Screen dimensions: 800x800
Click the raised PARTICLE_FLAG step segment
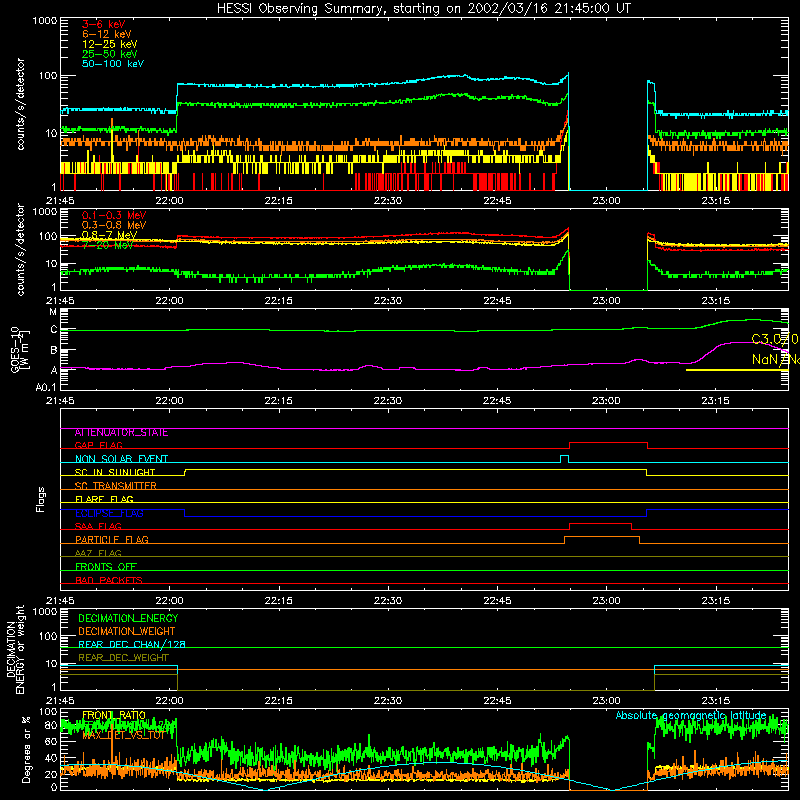602,537
